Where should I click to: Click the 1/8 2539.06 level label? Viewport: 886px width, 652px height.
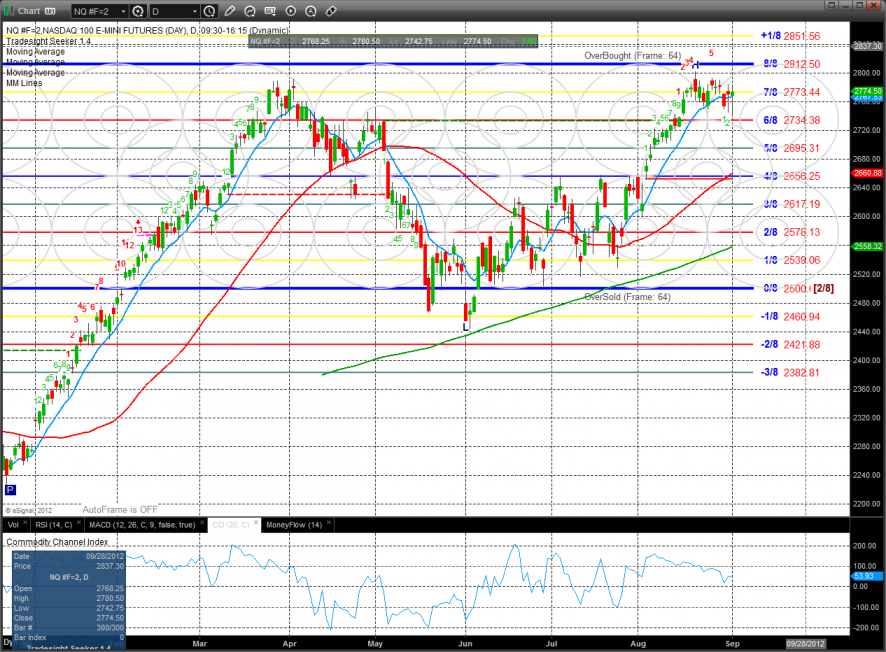tap(791, 260)
